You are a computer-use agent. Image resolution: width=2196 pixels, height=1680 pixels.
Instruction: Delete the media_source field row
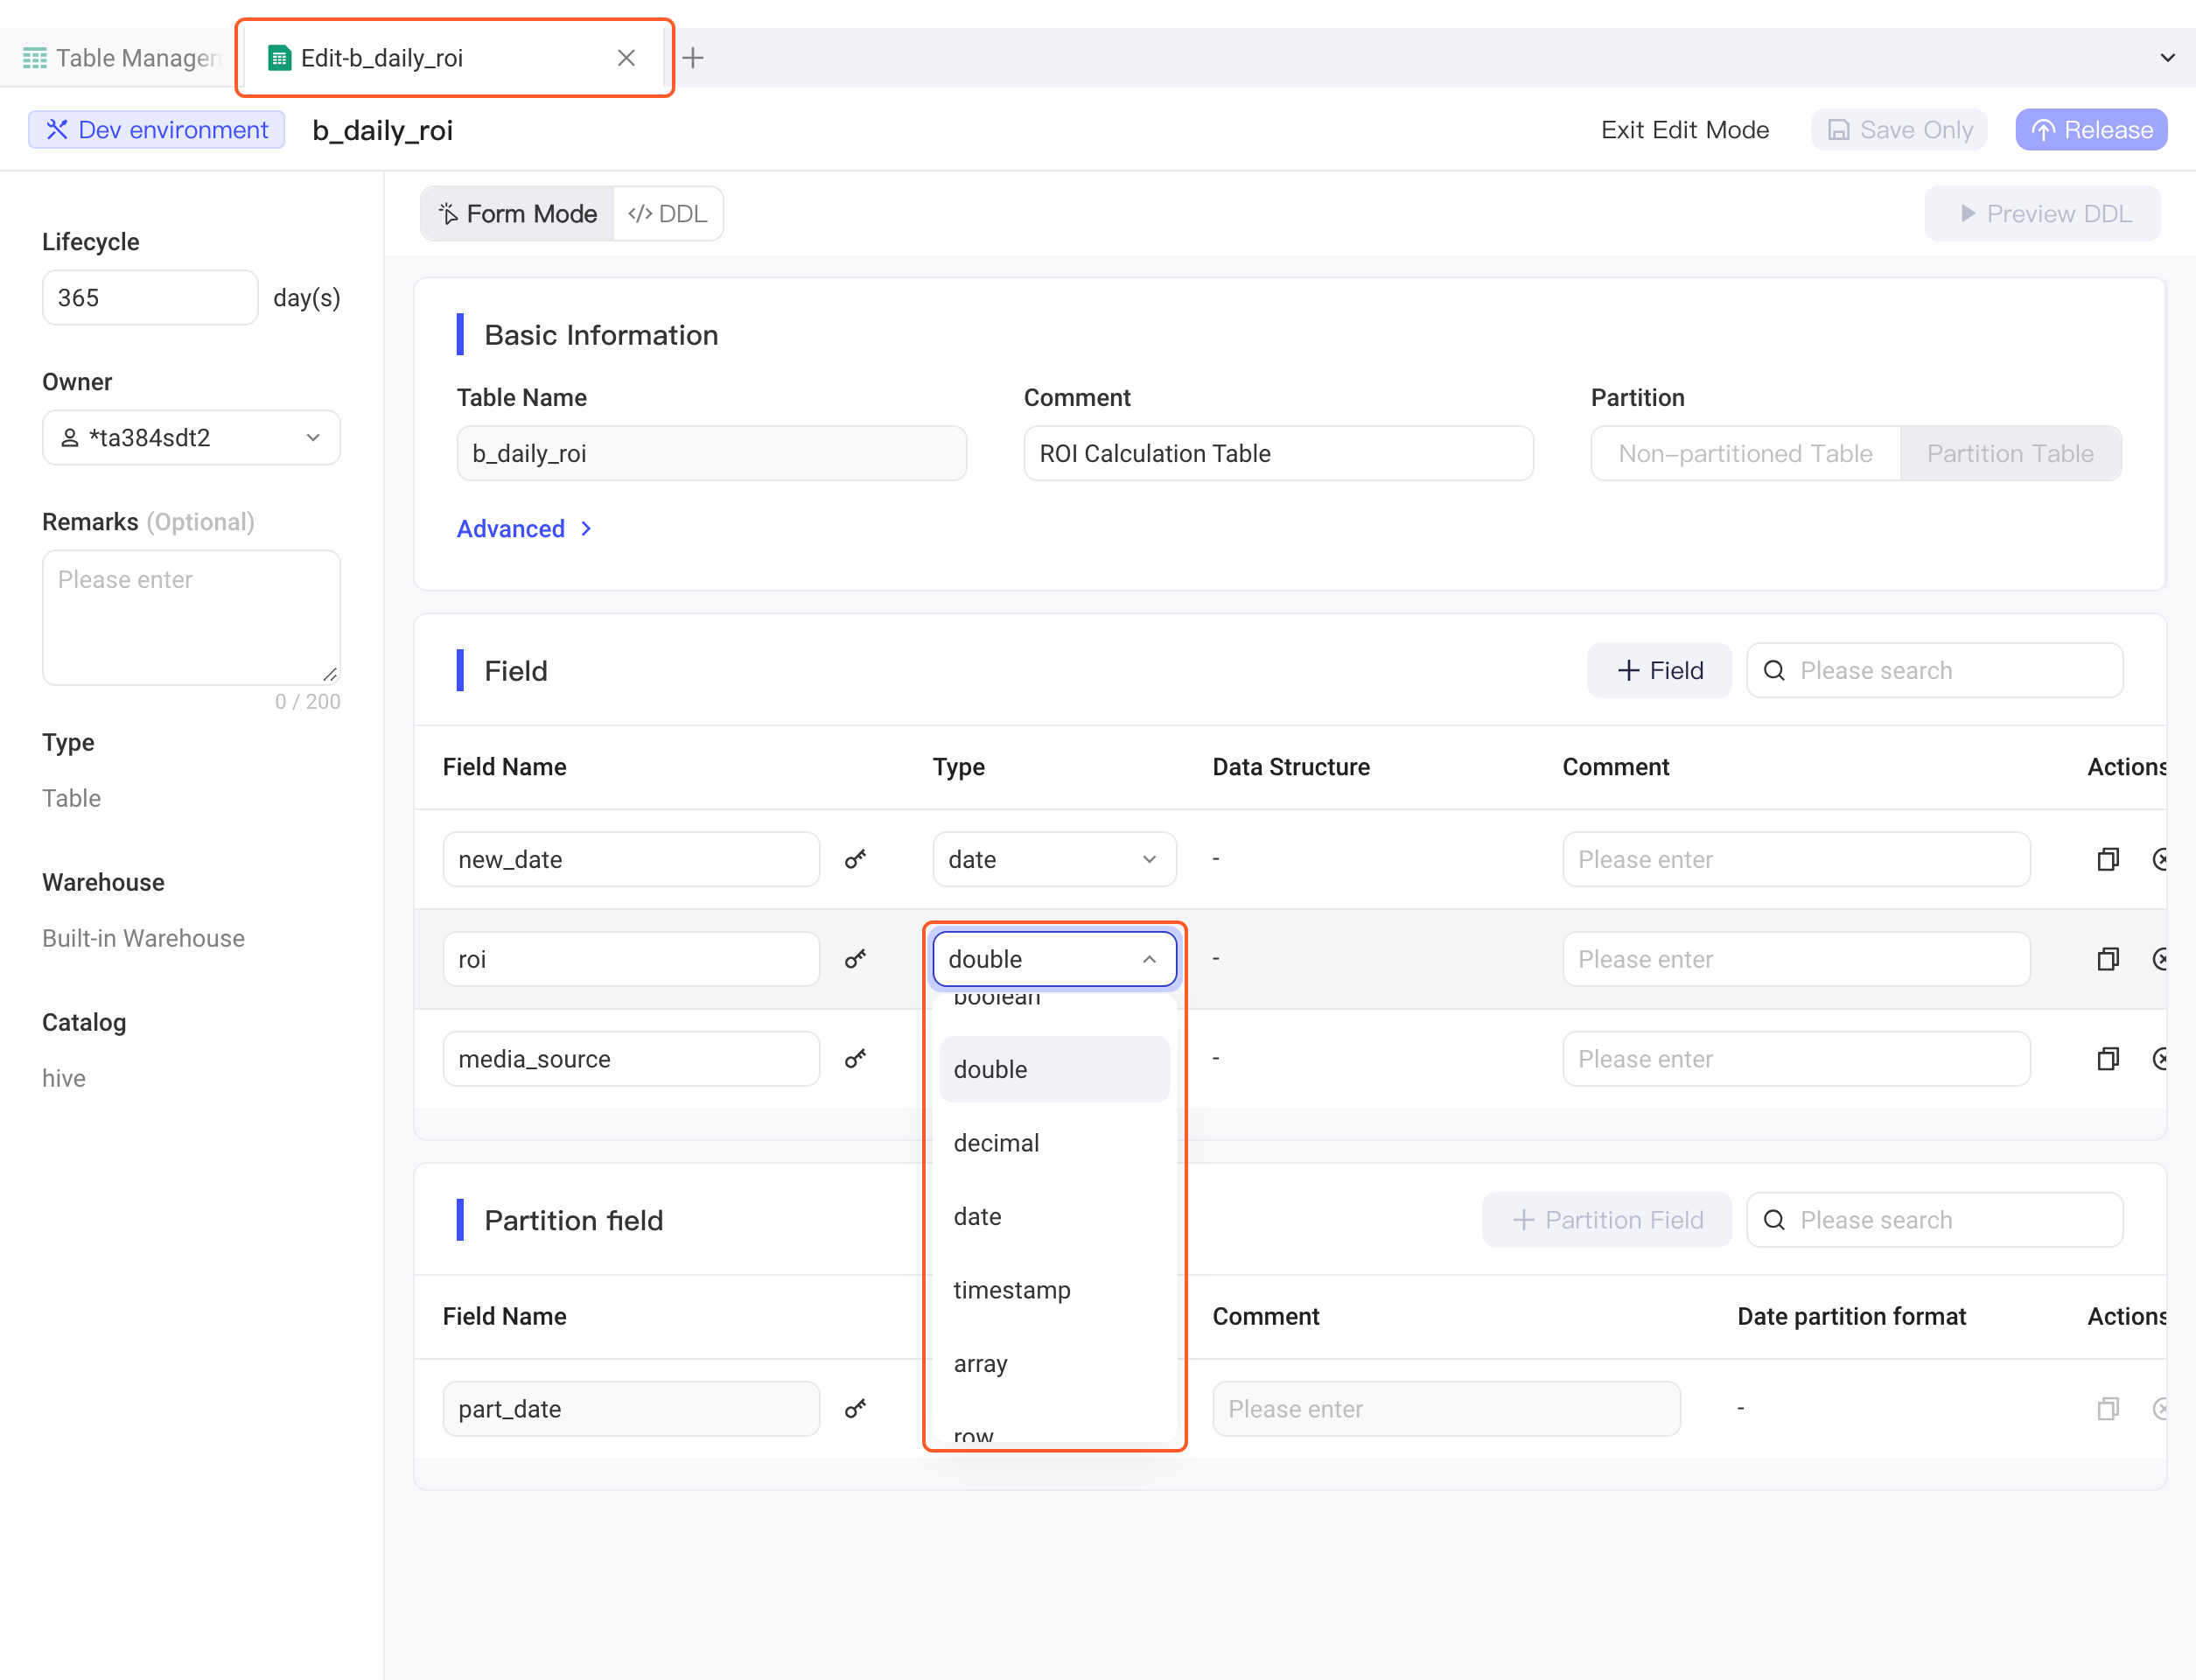pyautogui.click(x=2160, y=1059)
